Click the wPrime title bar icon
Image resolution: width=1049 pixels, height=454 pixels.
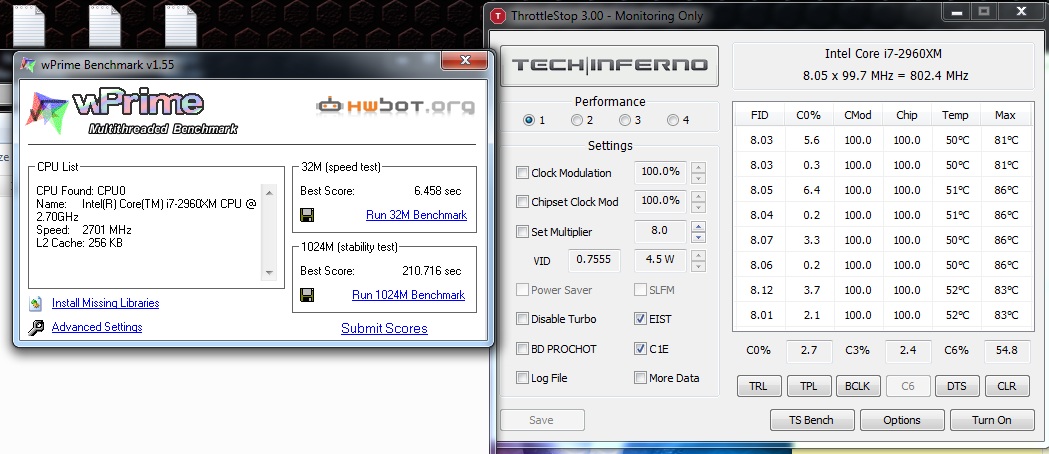28,65
